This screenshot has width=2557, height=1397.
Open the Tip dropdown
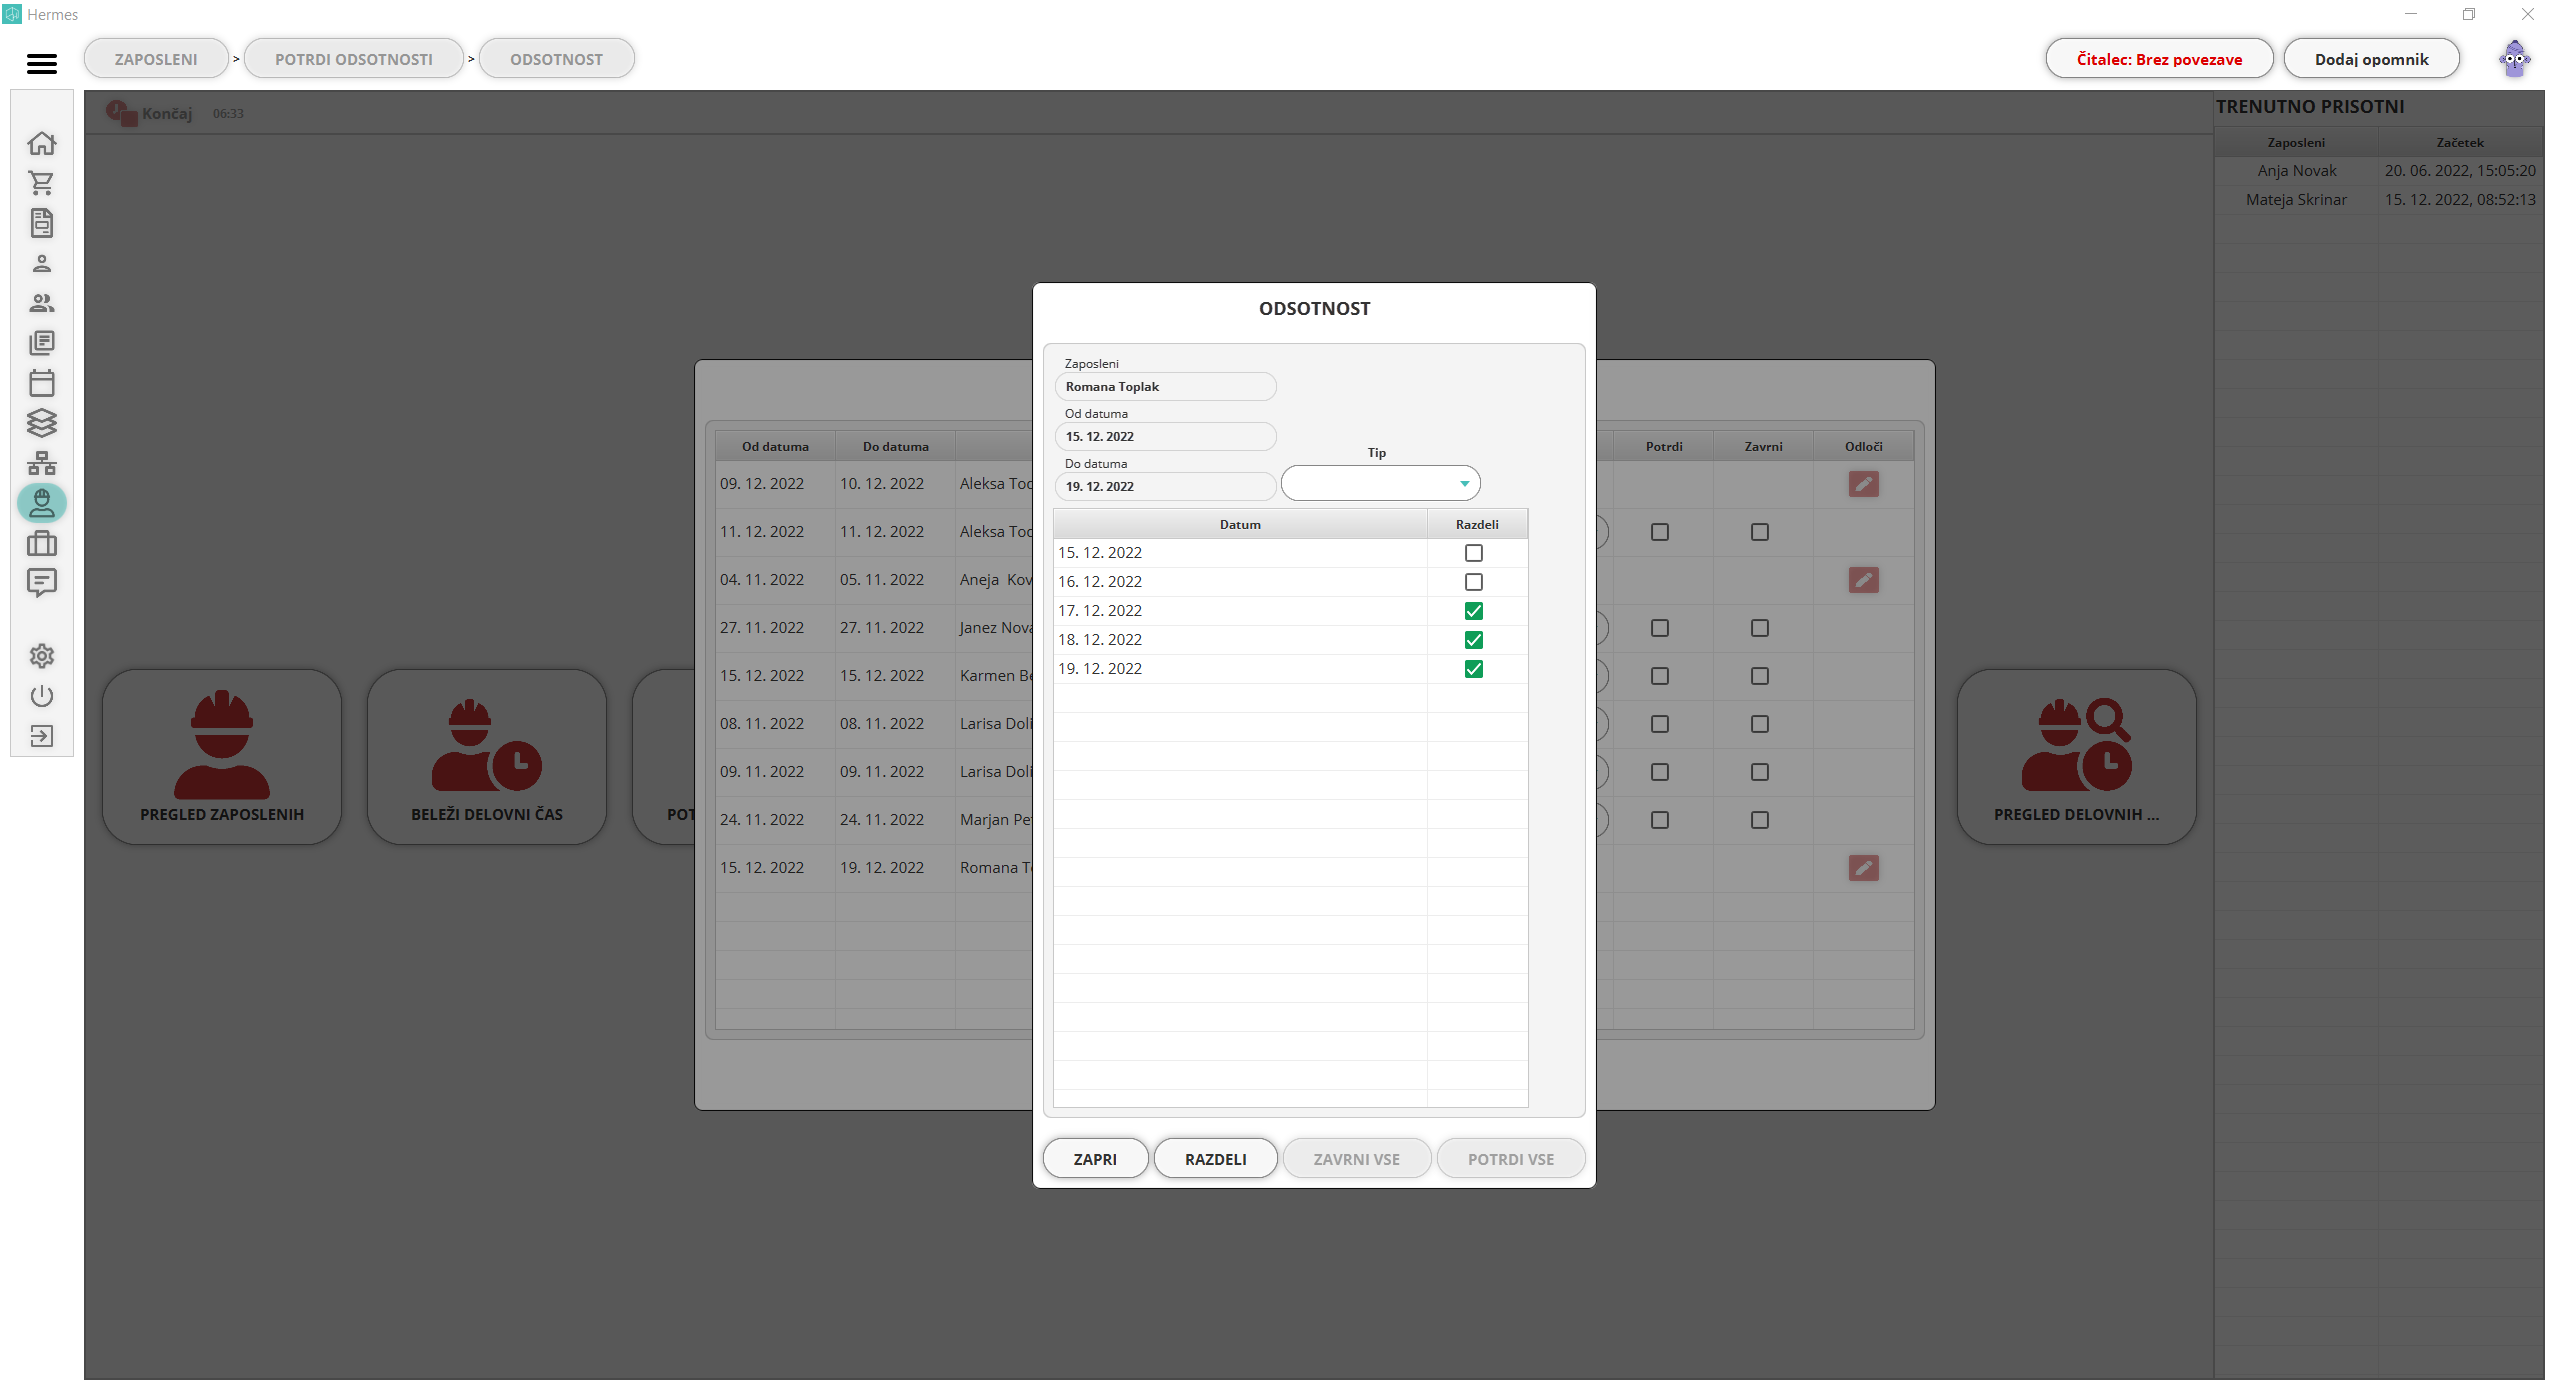pos(1380,484)
